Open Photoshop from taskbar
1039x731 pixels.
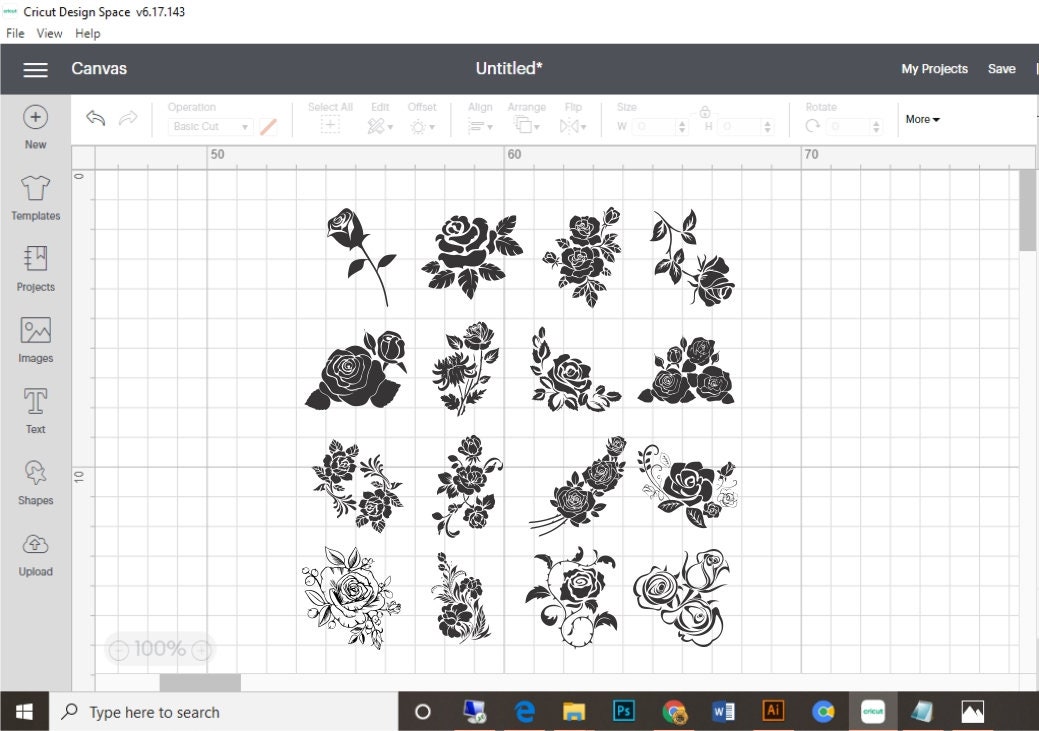click(624, 711)
